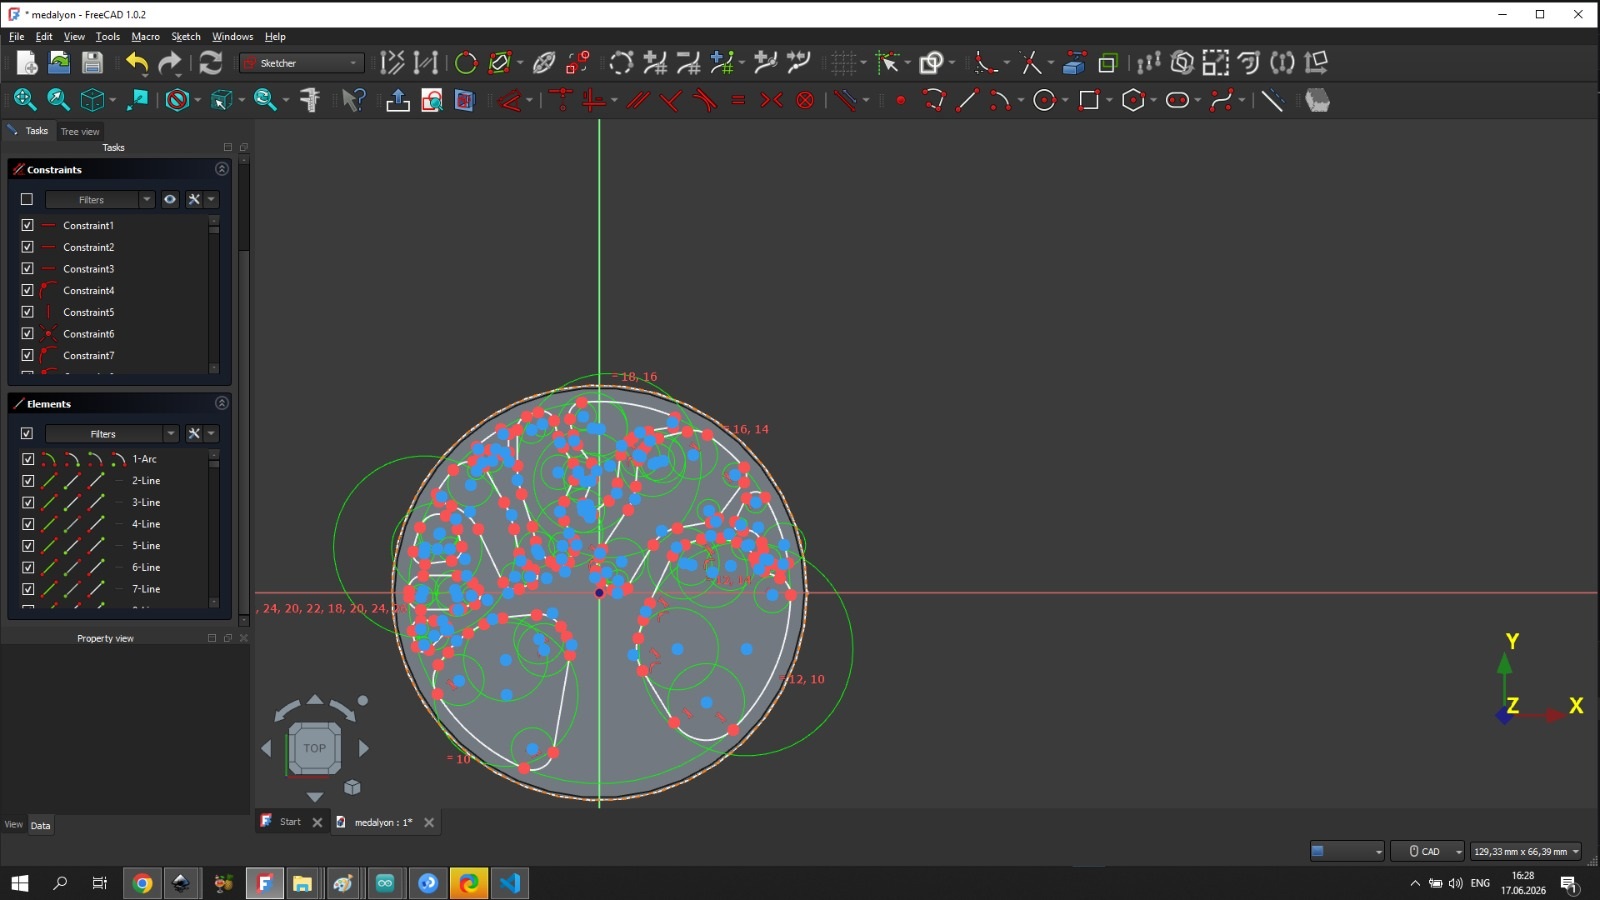The width and height of the screenshot is (1600, 900).
Task: Toggle the 1-Arc element checkbox
Action: pyautogui.click(x=27, y=459)
